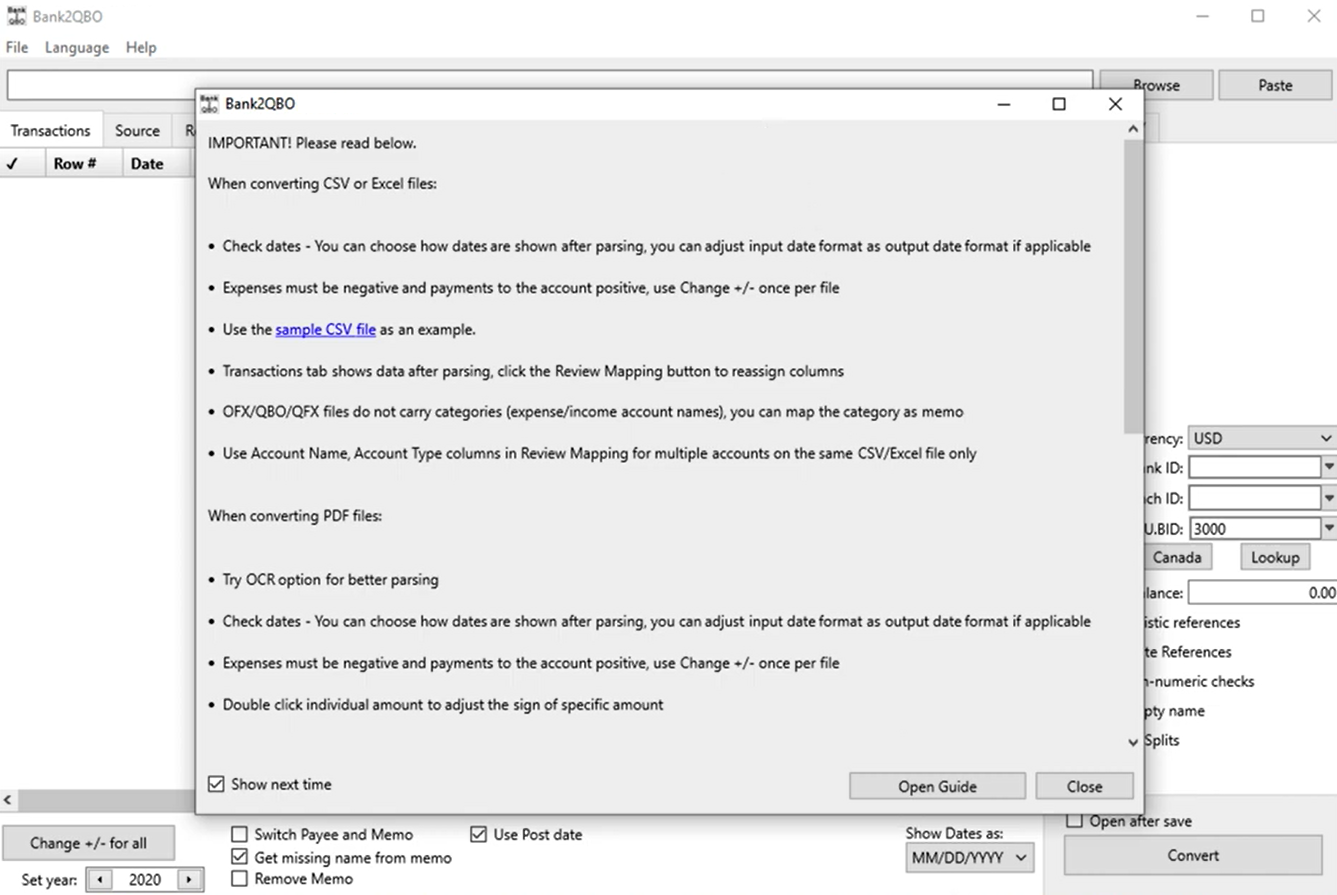Decrease year with left stepper arrow
The width and height of the screenshot is (1337, 895).
point(99,880)
